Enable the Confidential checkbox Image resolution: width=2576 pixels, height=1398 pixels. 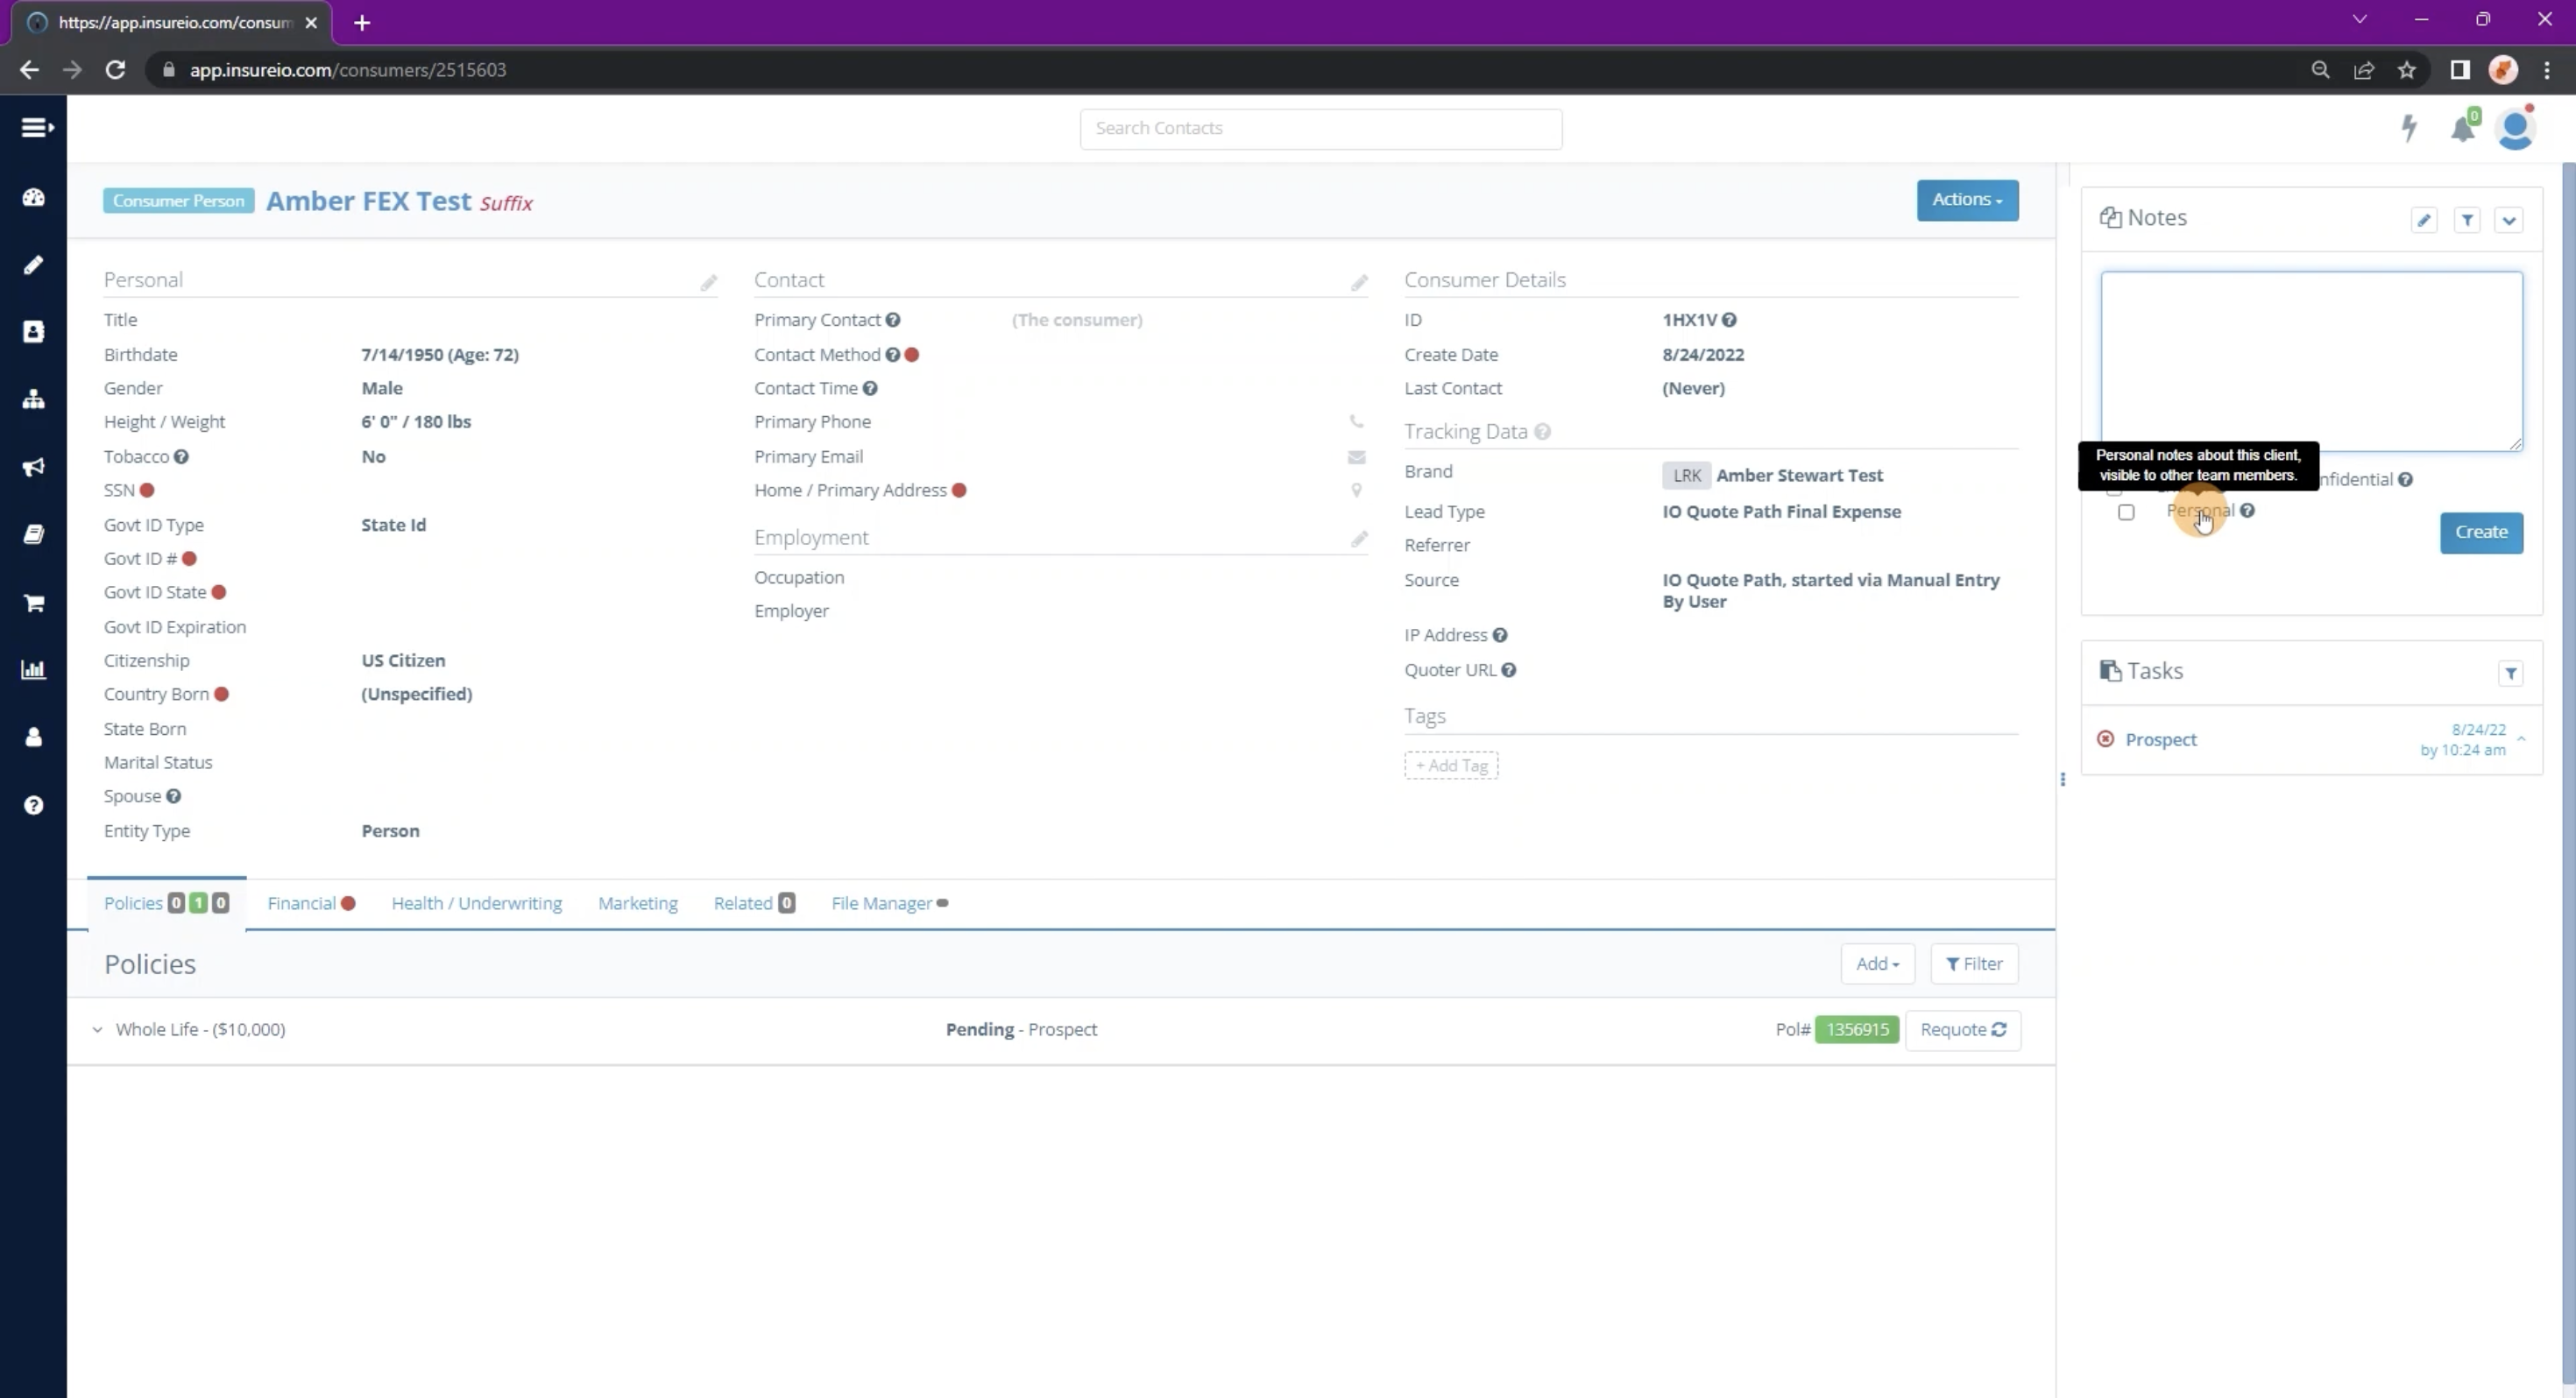pos(2115,487)
